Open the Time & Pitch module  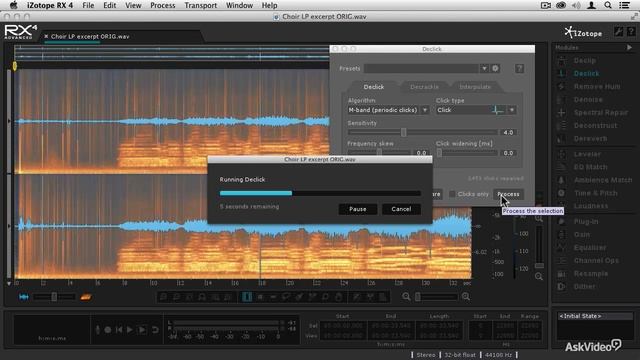tap(596, 193)
